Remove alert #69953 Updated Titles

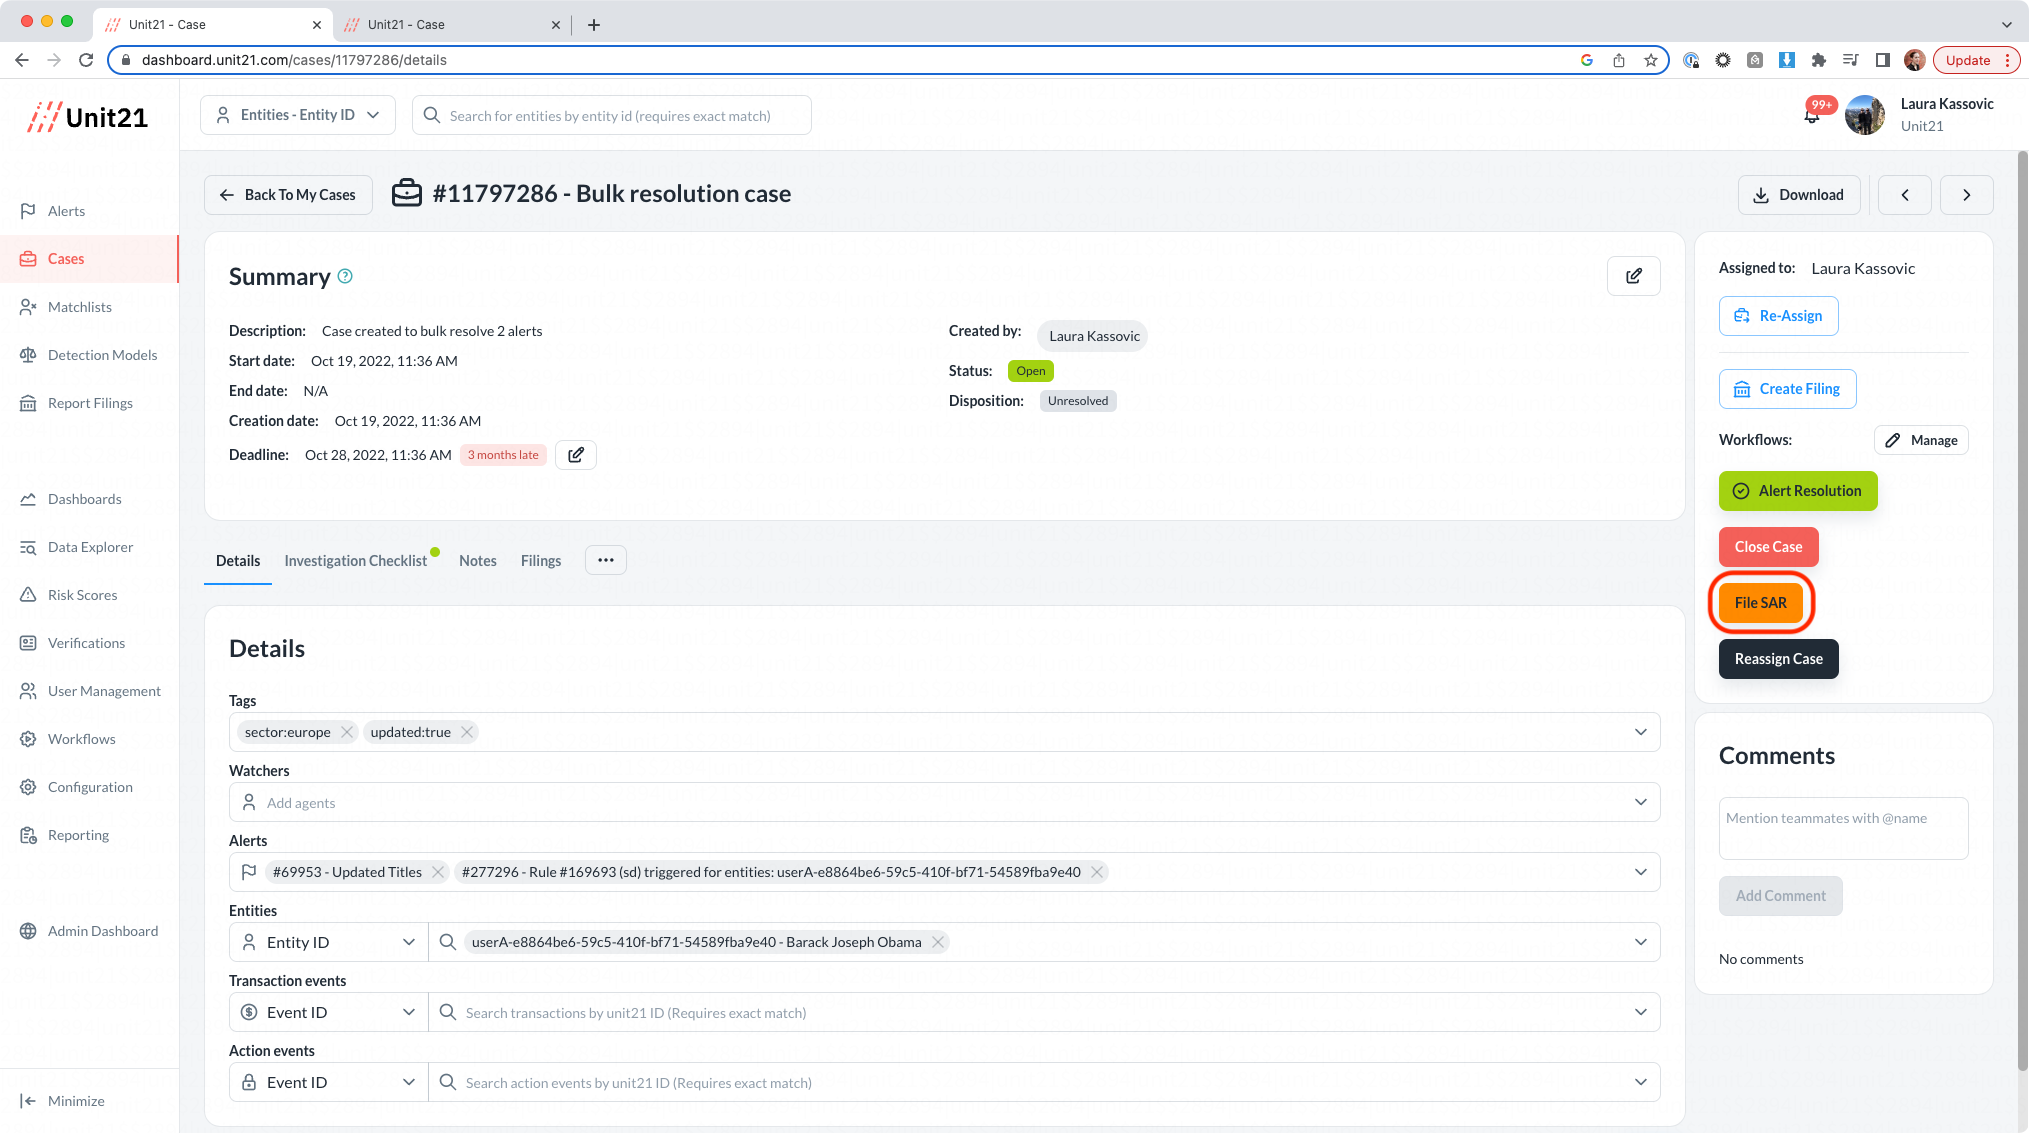tap(437, 872)
